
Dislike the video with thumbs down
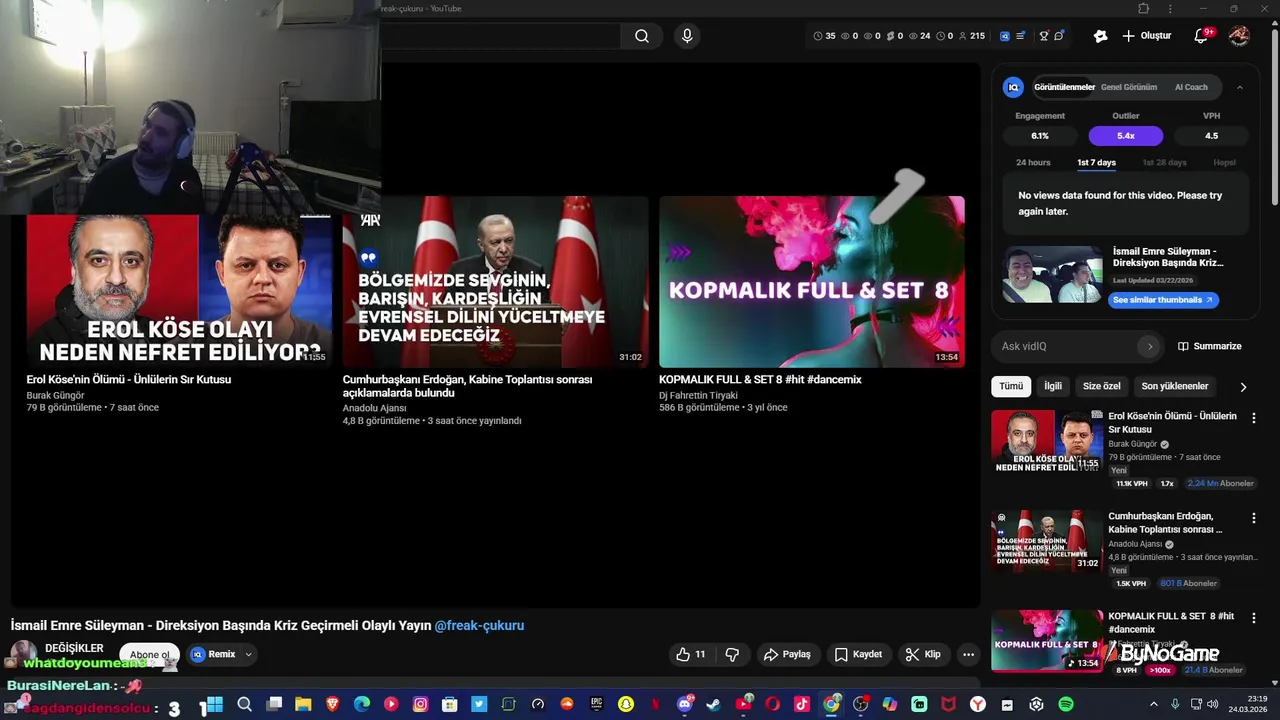pyautogui.click(x=732, y=654)
